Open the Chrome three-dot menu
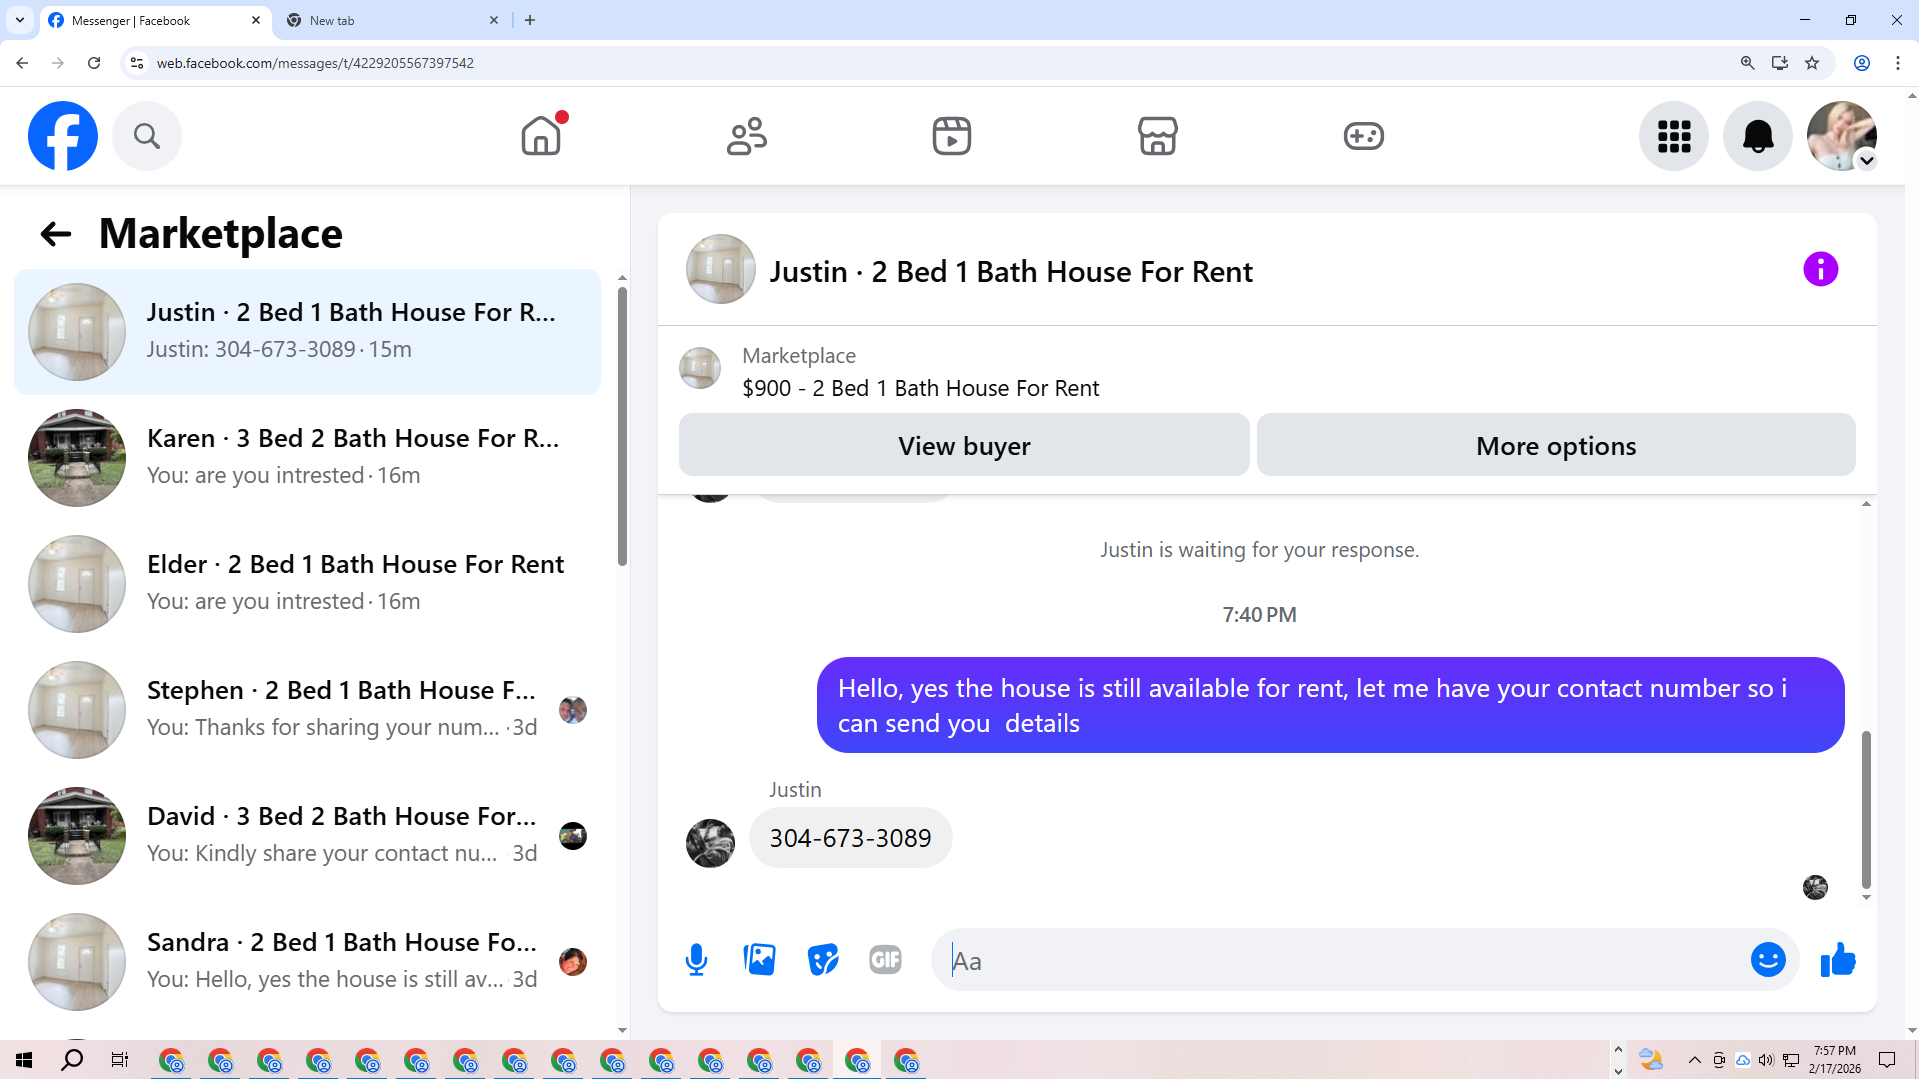Image resolution: width=1919 pixels, height=1079 pixels. 1898,63
